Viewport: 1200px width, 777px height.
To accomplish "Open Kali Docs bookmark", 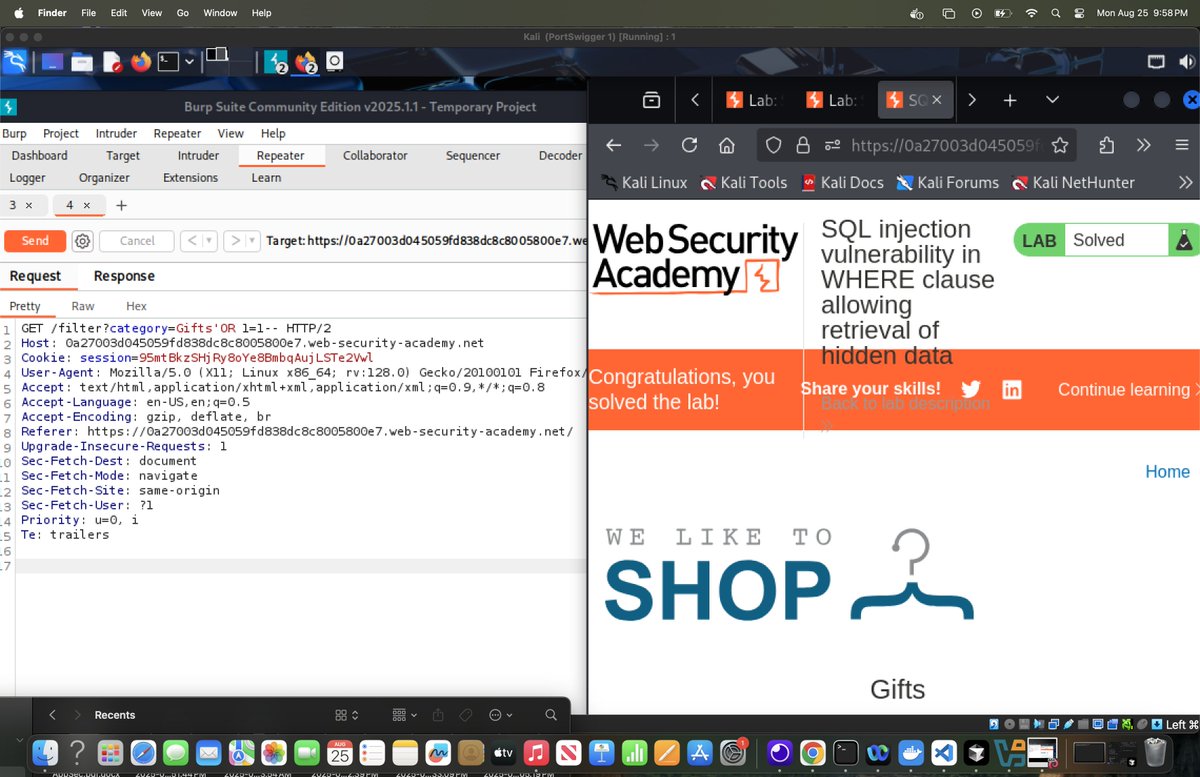I will coord(842,182).
